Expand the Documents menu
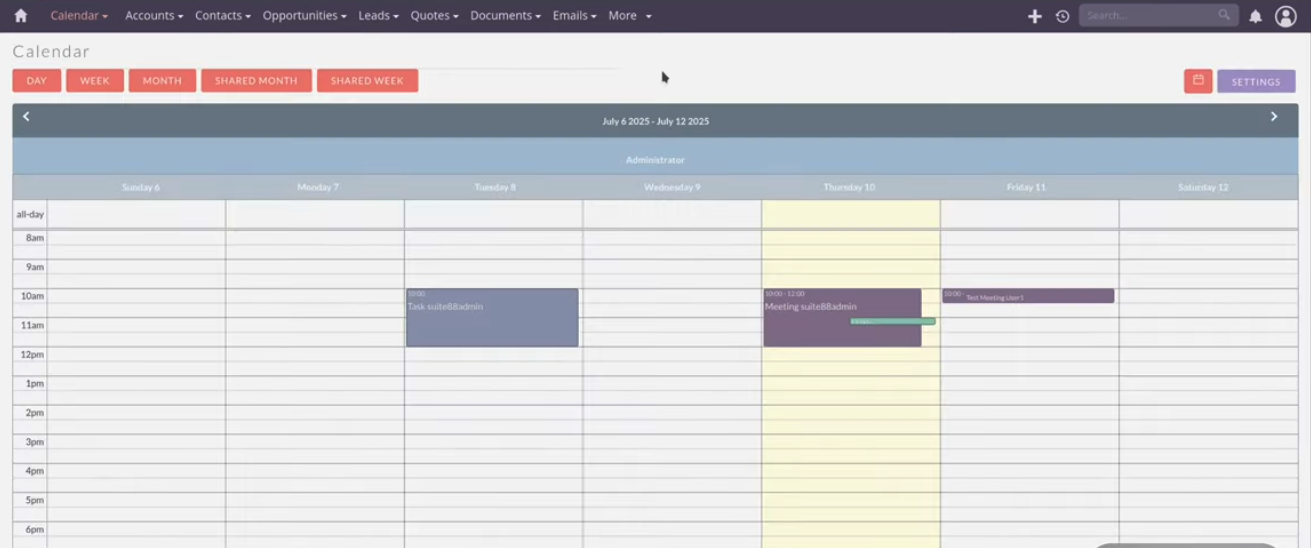 pyautogui.click(x=505, y=16)
